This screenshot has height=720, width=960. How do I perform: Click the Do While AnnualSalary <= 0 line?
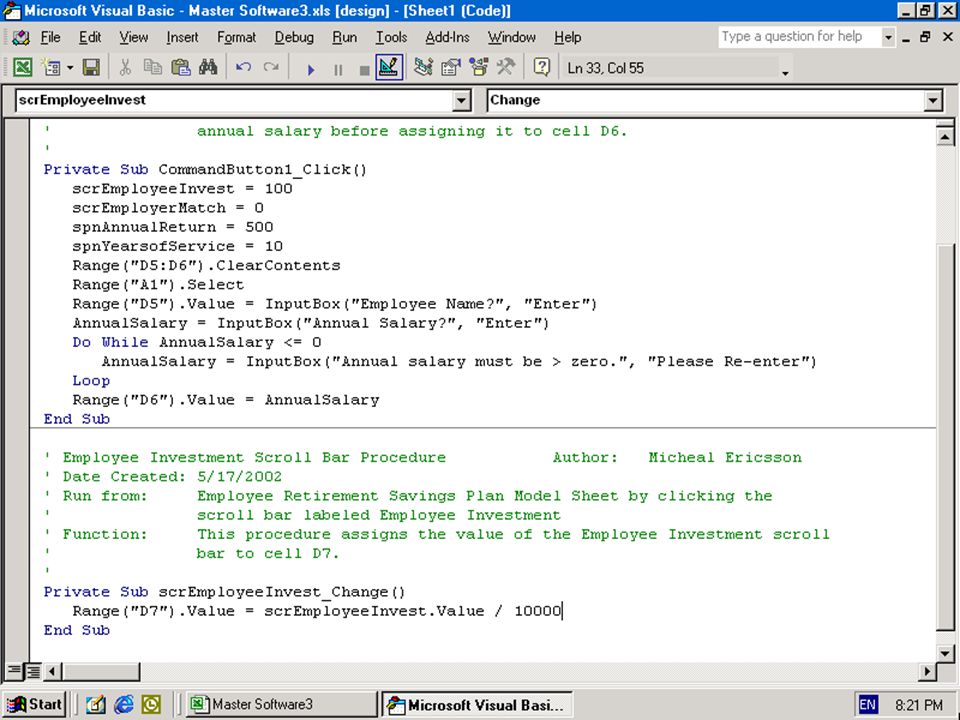pyautogui.click(x=197, y=342)
